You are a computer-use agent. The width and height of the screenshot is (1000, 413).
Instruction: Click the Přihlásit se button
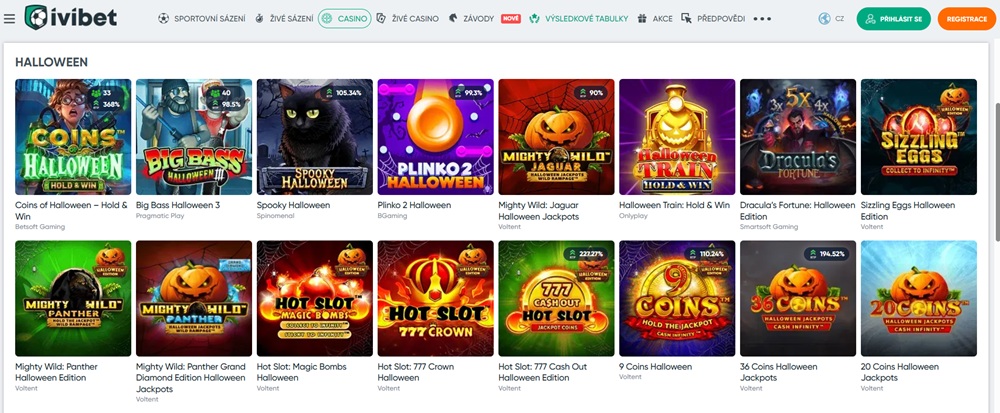click(x=893, y=19)
